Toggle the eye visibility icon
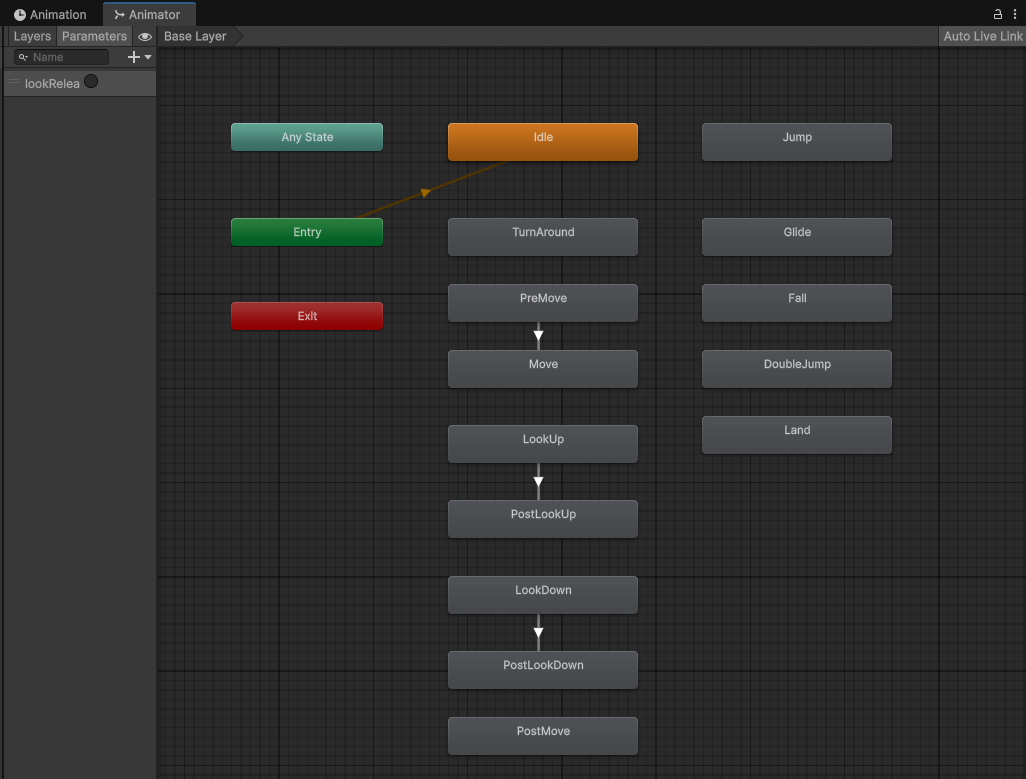This screenshot has height=779, width=1026. point(145,37)
